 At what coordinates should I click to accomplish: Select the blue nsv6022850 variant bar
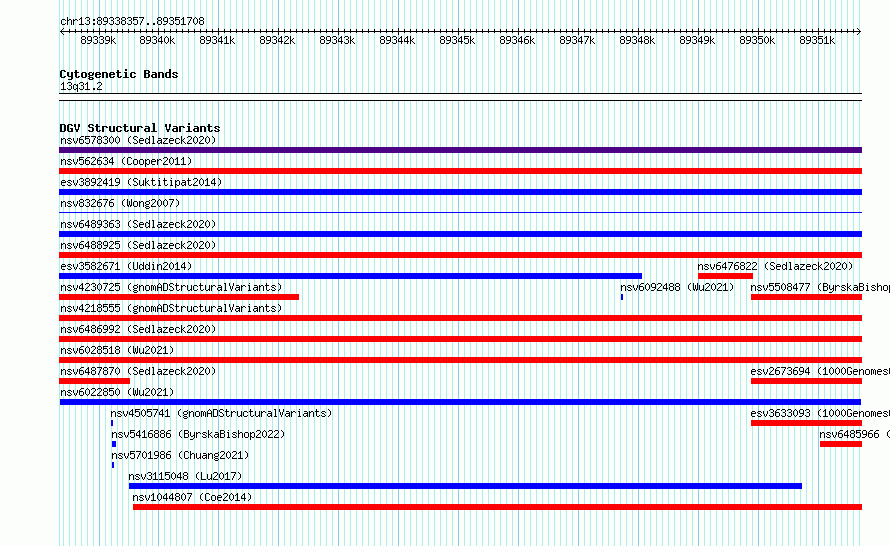click(460, 402)
